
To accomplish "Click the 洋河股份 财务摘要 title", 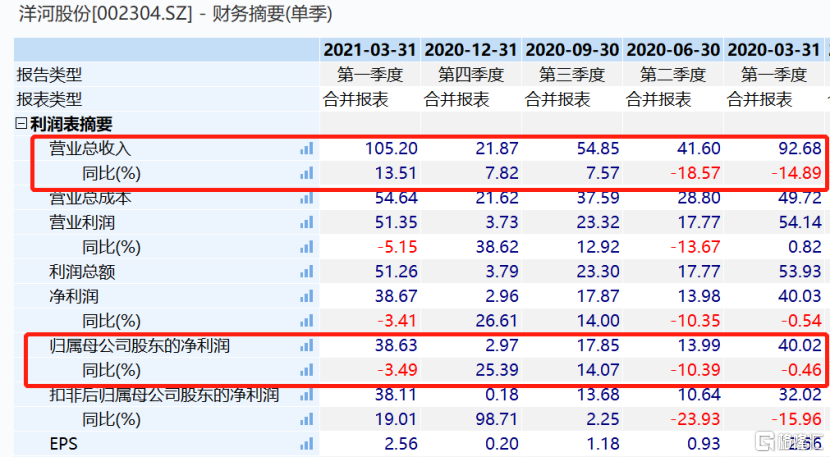I will (175, 14).
